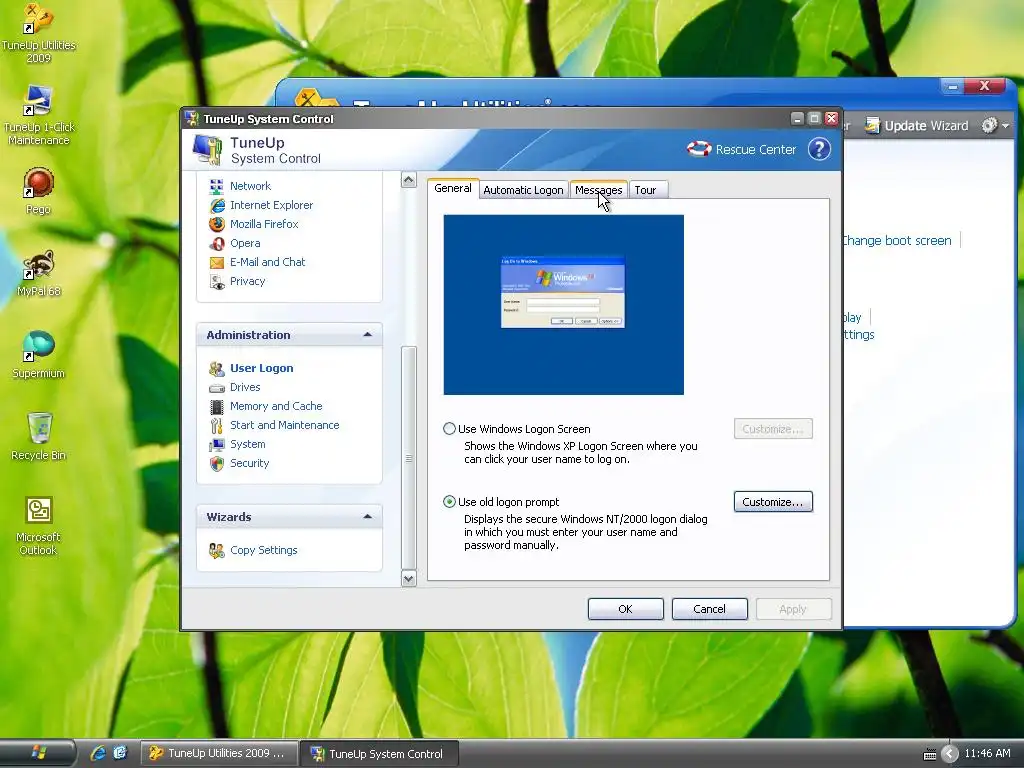The height and width of the screenshot is (768, 1024).
Task: Open the Network settings category
Action: [250, 186]
